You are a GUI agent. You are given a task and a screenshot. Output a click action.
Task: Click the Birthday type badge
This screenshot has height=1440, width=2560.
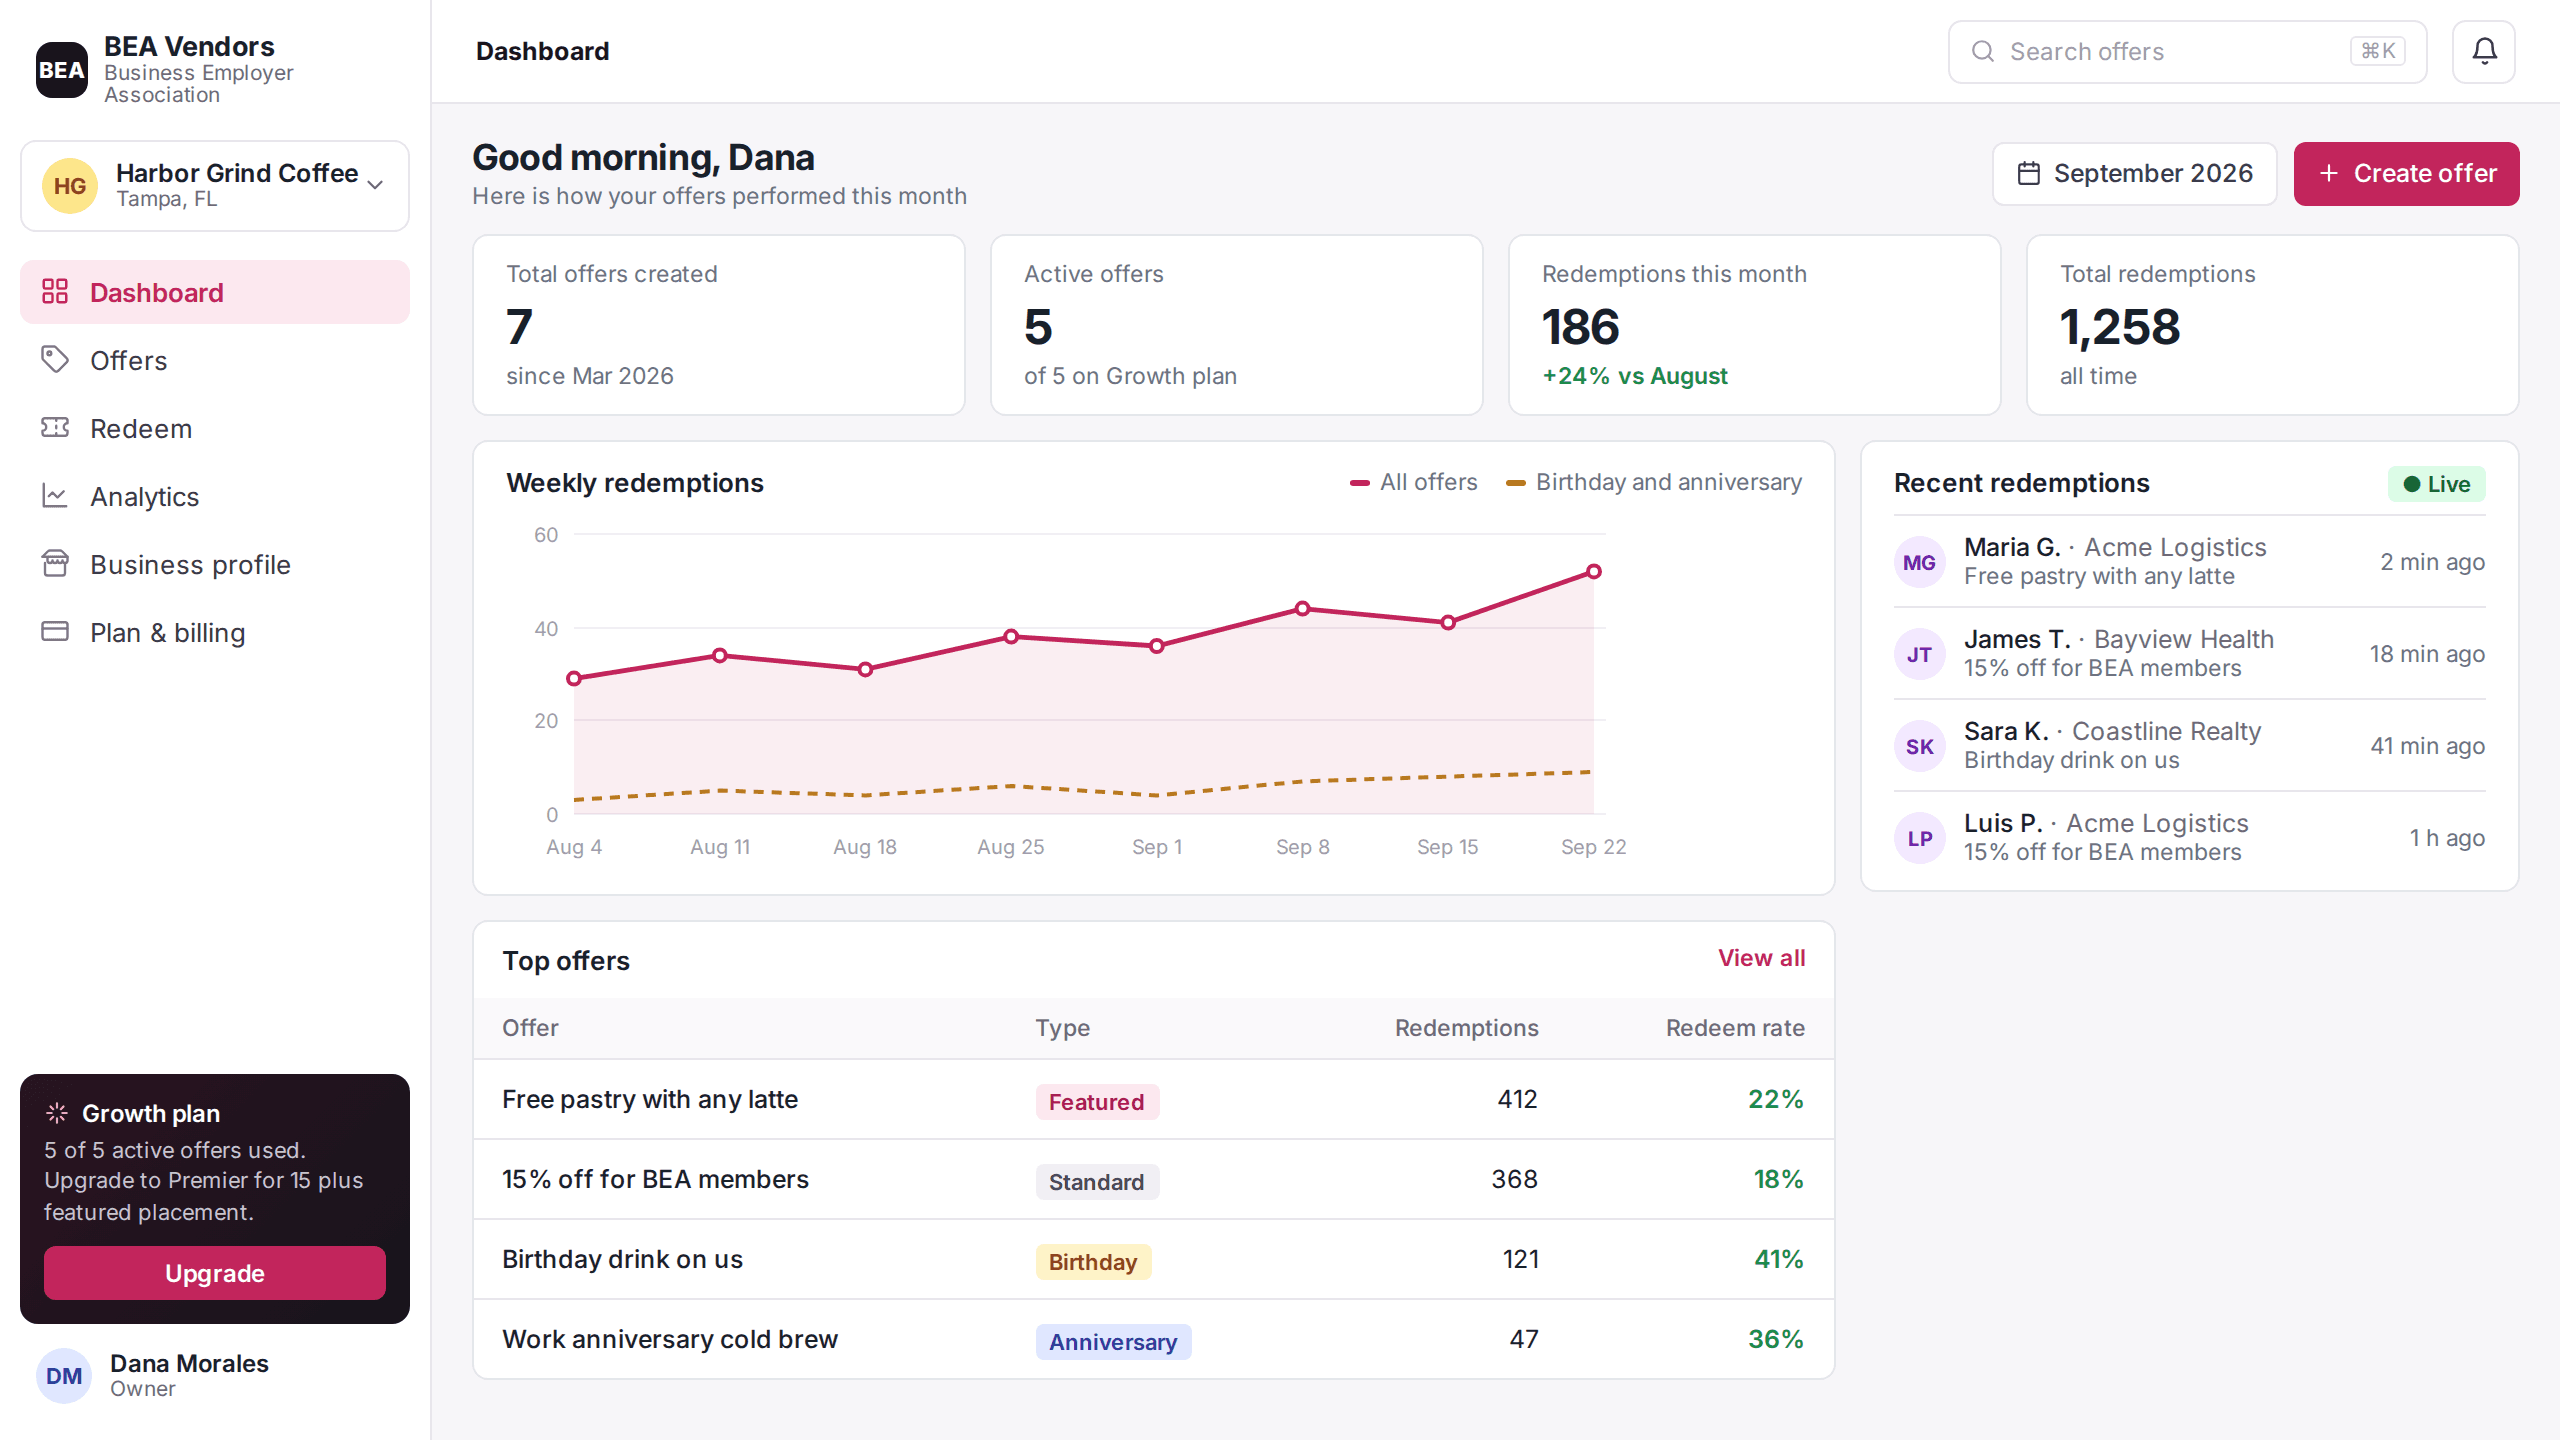(1093, 1262)
